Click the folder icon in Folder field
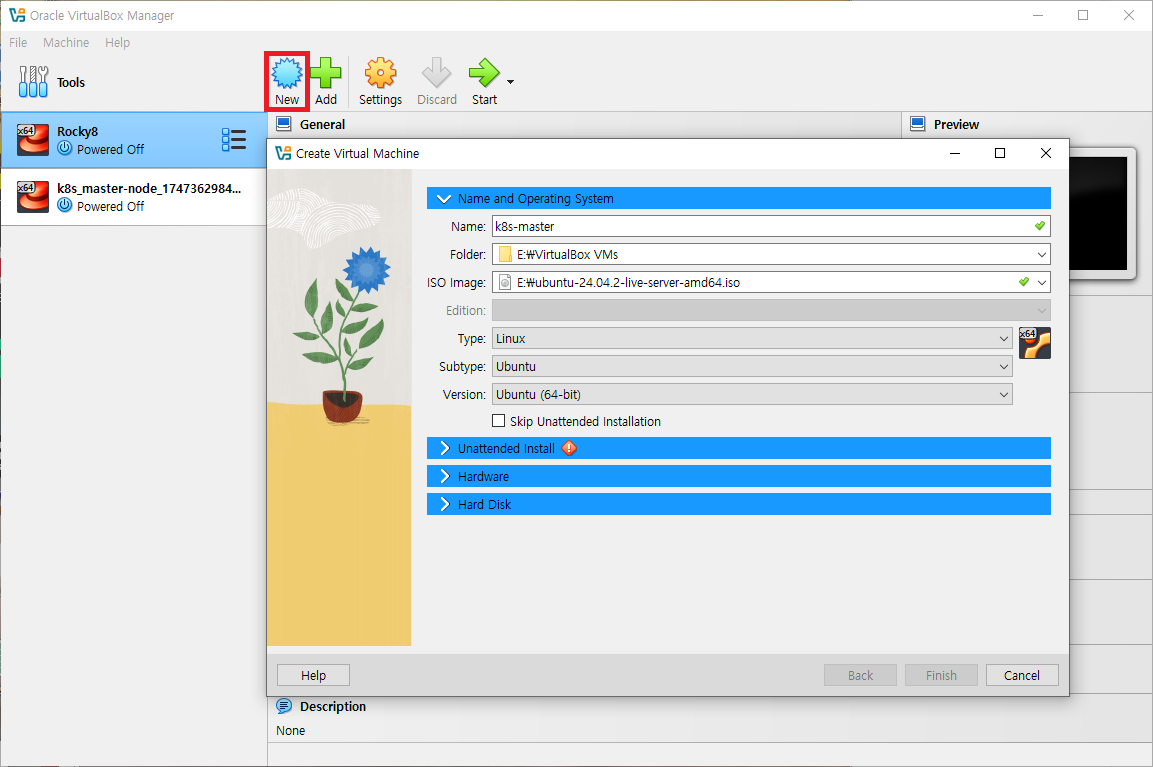Screen dimensions: 1153x767 point(505,254)
